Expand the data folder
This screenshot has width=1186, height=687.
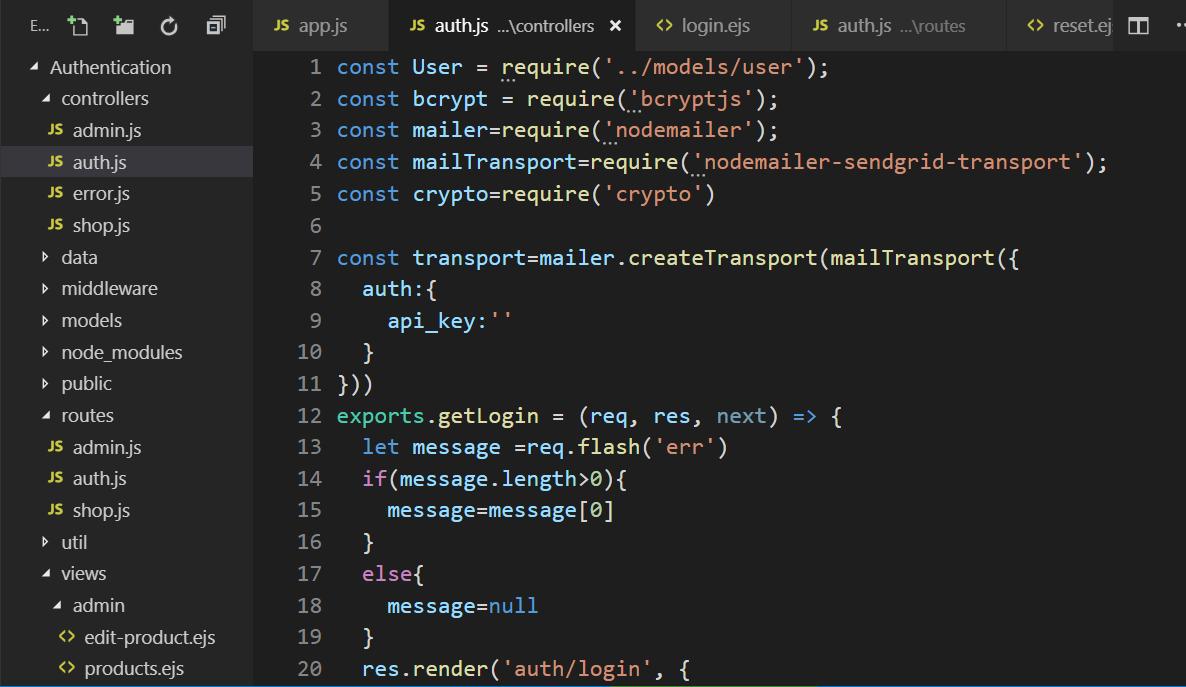pos(45,257)
